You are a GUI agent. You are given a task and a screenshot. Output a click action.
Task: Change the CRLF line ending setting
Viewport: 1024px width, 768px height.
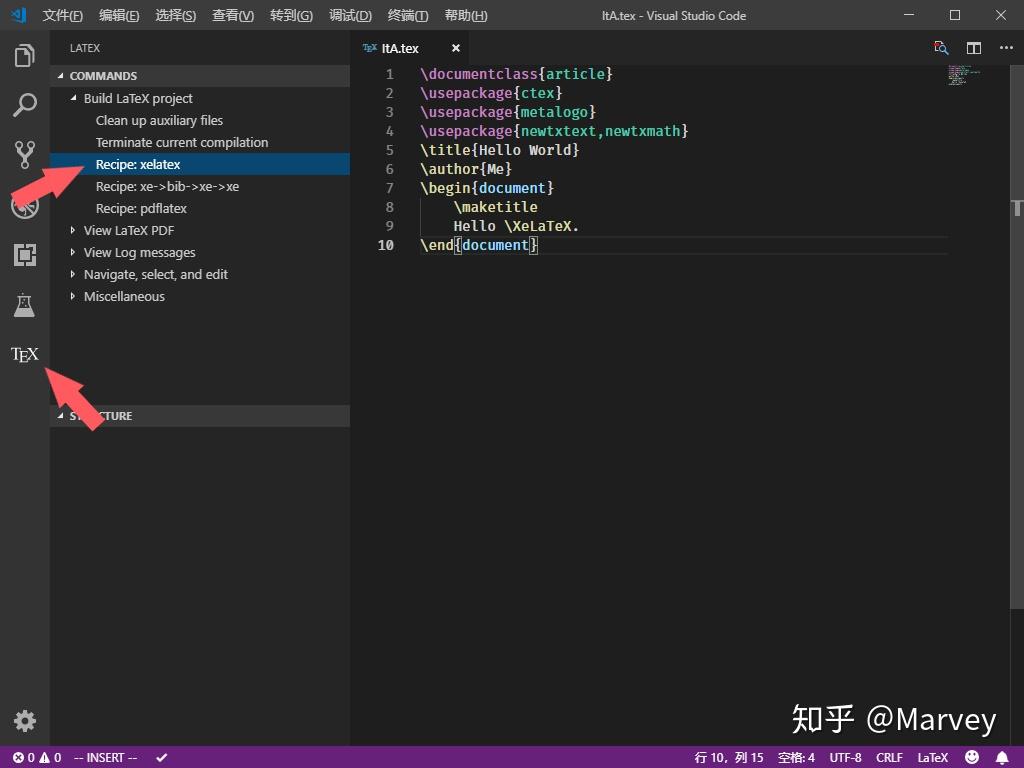tap(889, 757)
